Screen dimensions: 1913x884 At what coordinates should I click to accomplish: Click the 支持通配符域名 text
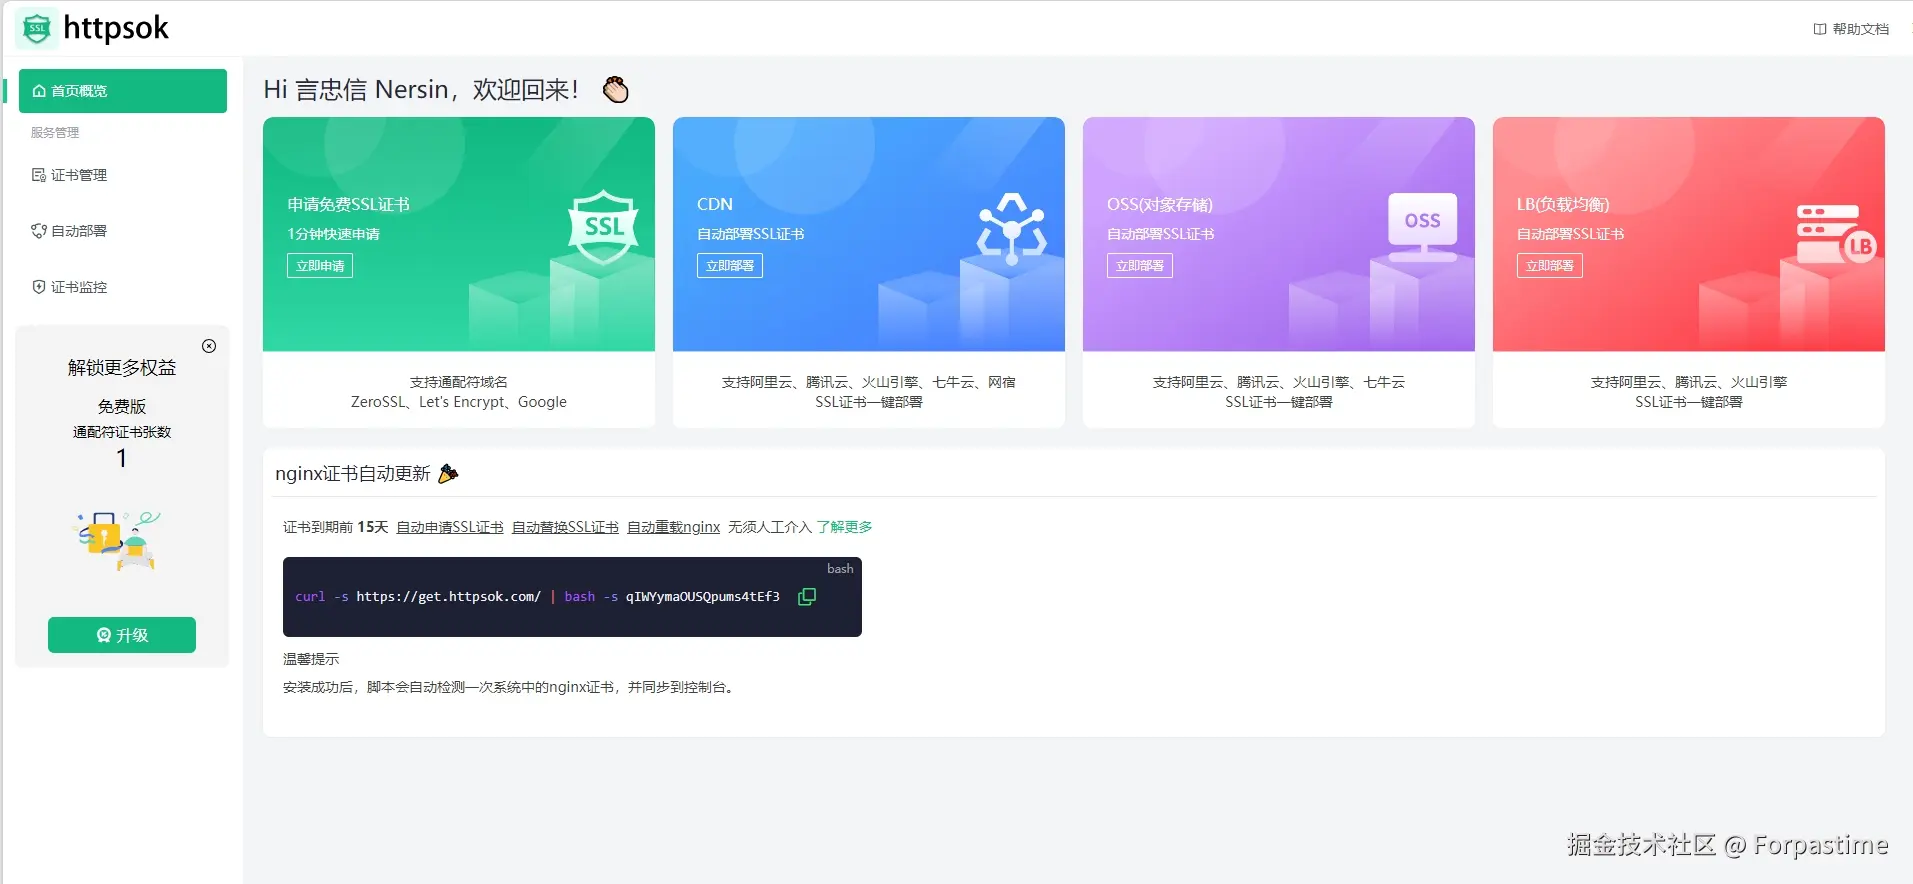click(x=459, y=382)
